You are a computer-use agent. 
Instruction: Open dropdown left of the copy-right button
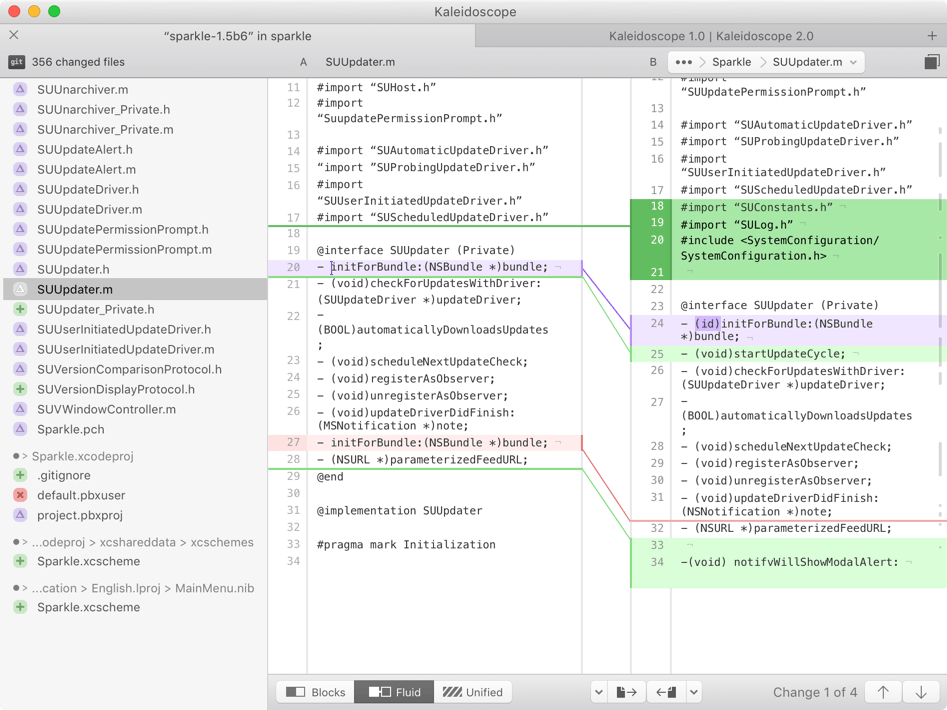click(x=598, y=692)
